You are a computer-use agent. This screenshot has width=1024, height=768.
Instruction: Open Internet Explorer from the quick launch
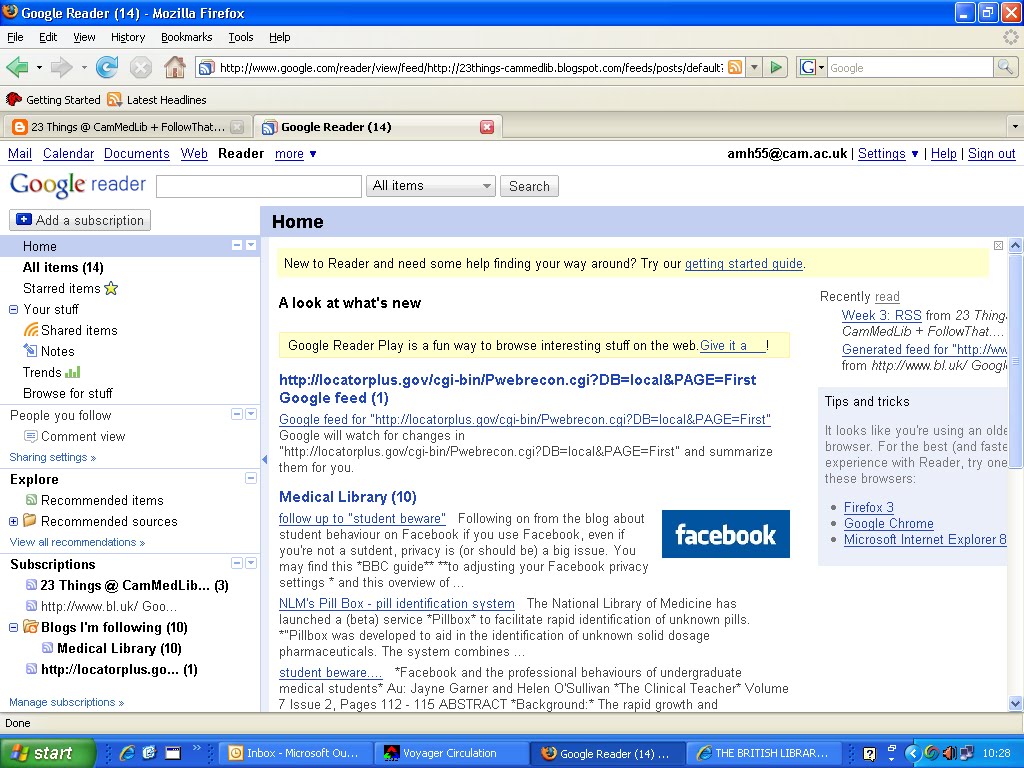[127, 753]
